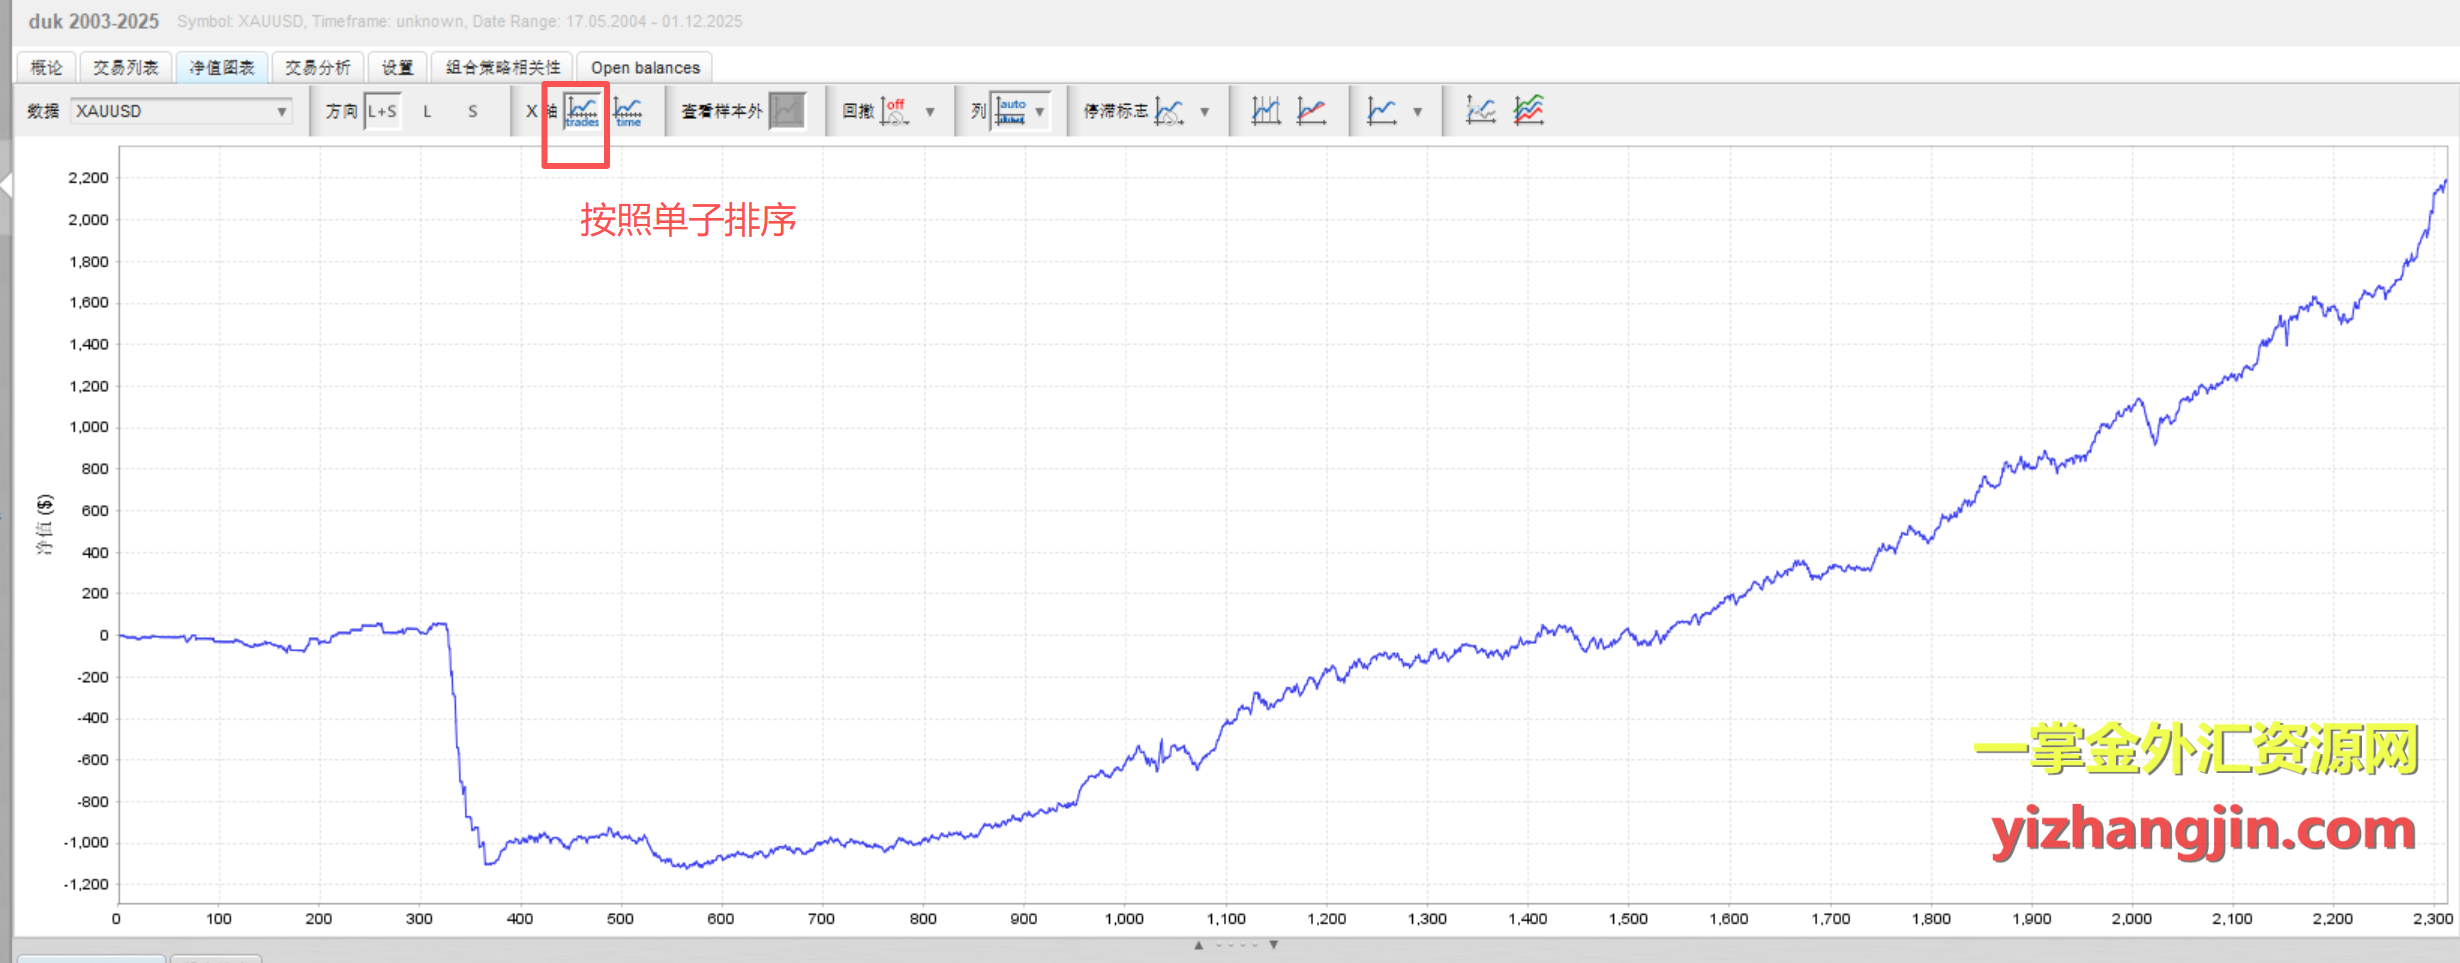Image resolution: width=2460 pixels, height=963 pixels.
Task: Select L+S direction toggle
Action: (x=382, y=111)
